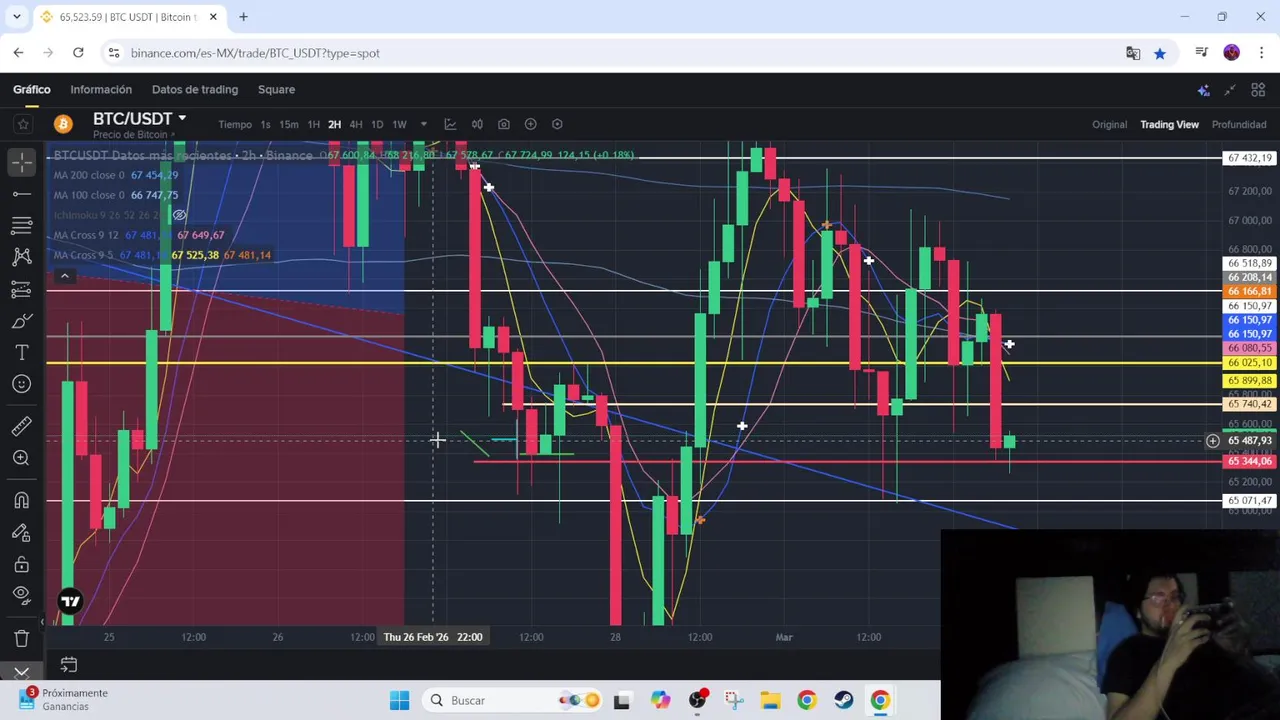This screenshot has height=720, width=1280.
Task: Expand more time intervals dropdown
Action: pyautogui.click(x=424, y=124)
